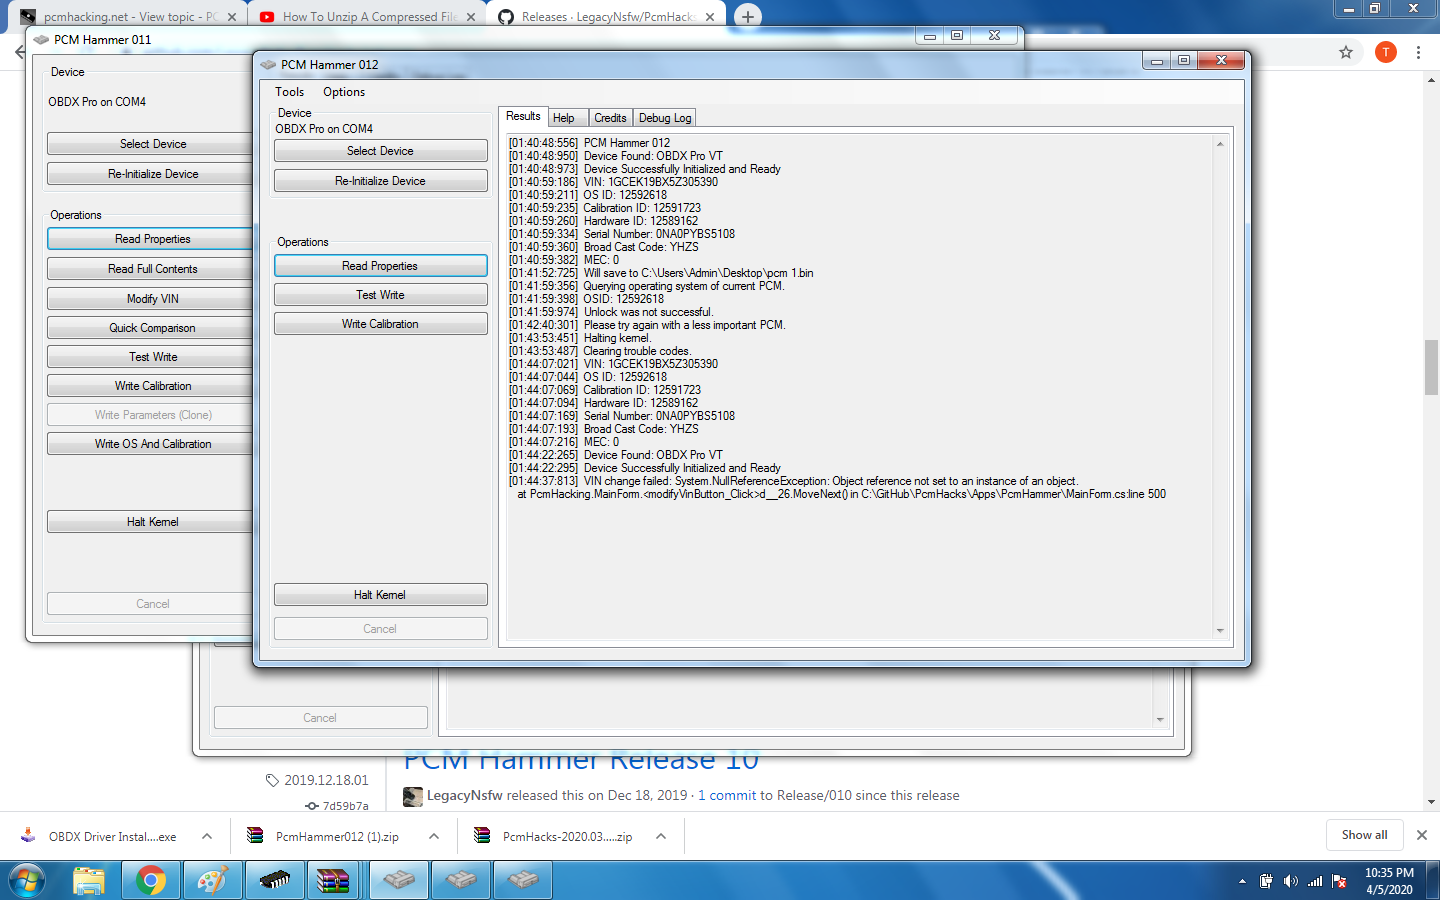The width and height of the screenshot is (1440, 900).
Task: Click Show all downloads
Action: click(1364, 835)
